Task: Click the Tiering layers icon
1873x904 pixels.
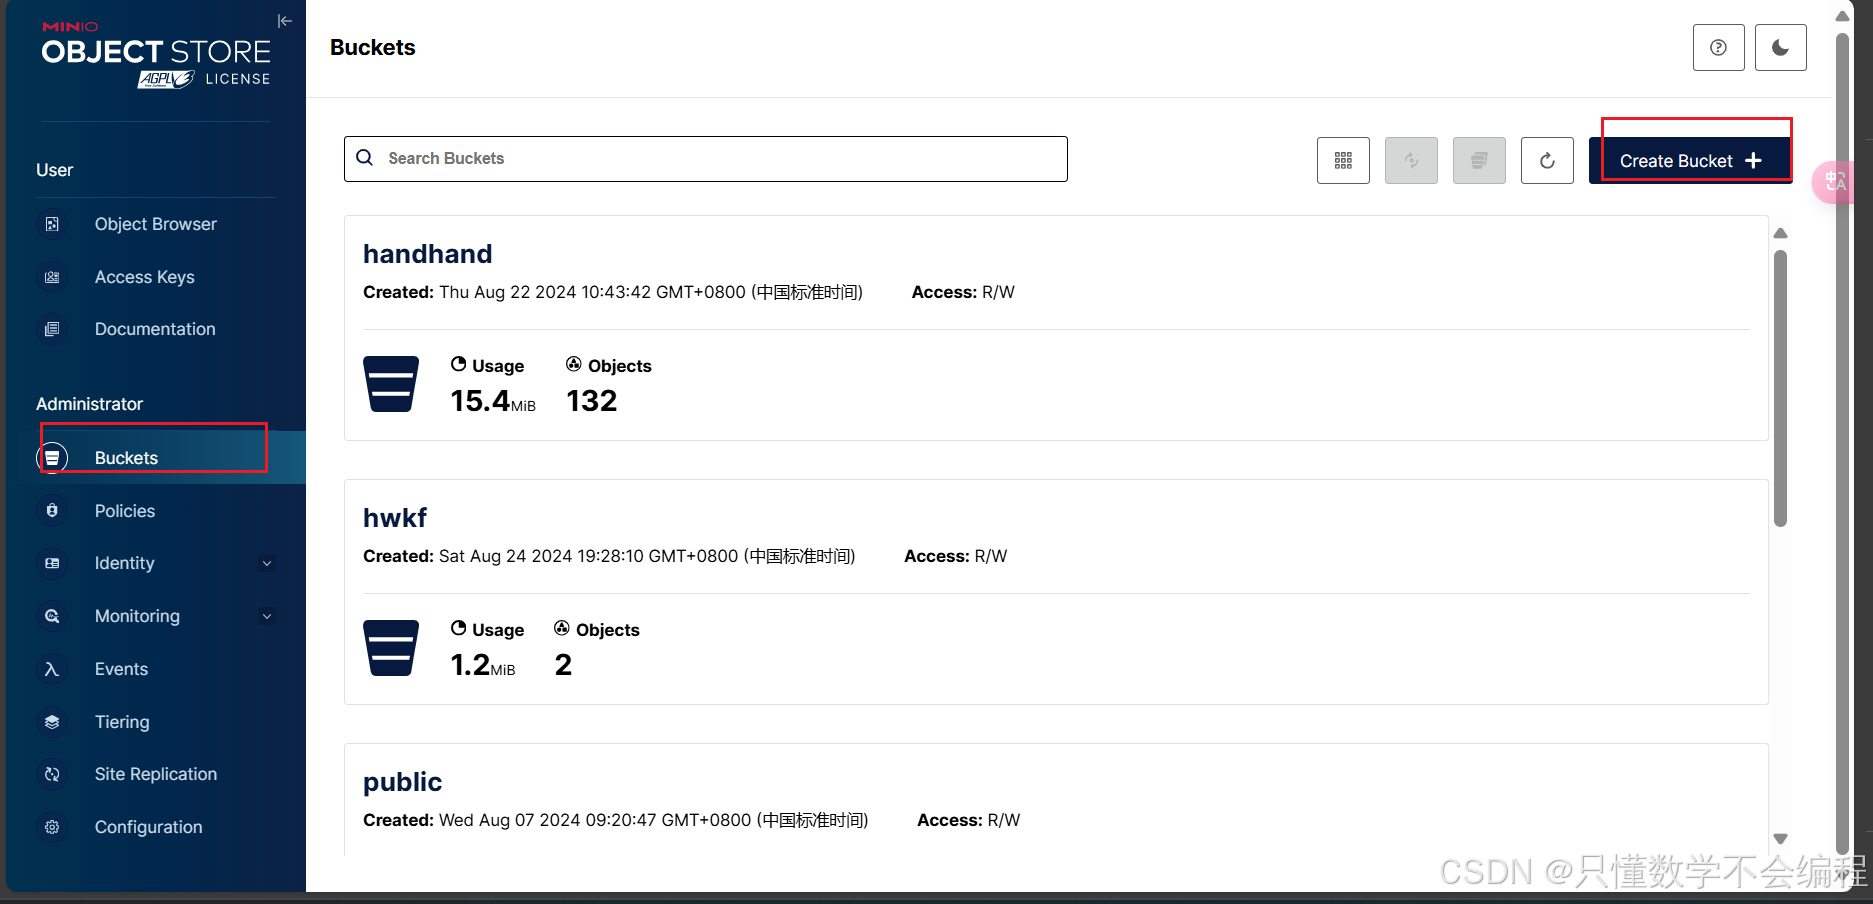Action: pyautogui.click(x=52, y=722)
